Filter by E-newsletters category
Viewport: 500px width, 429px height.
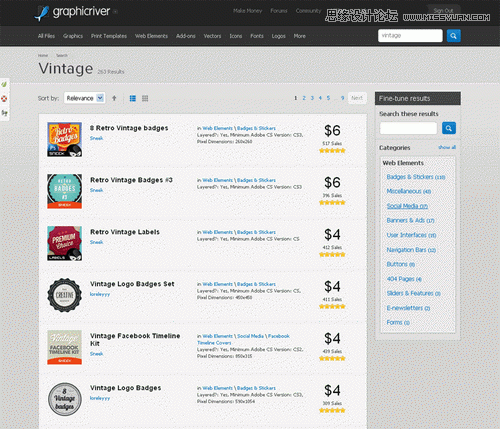pos(408,308)
